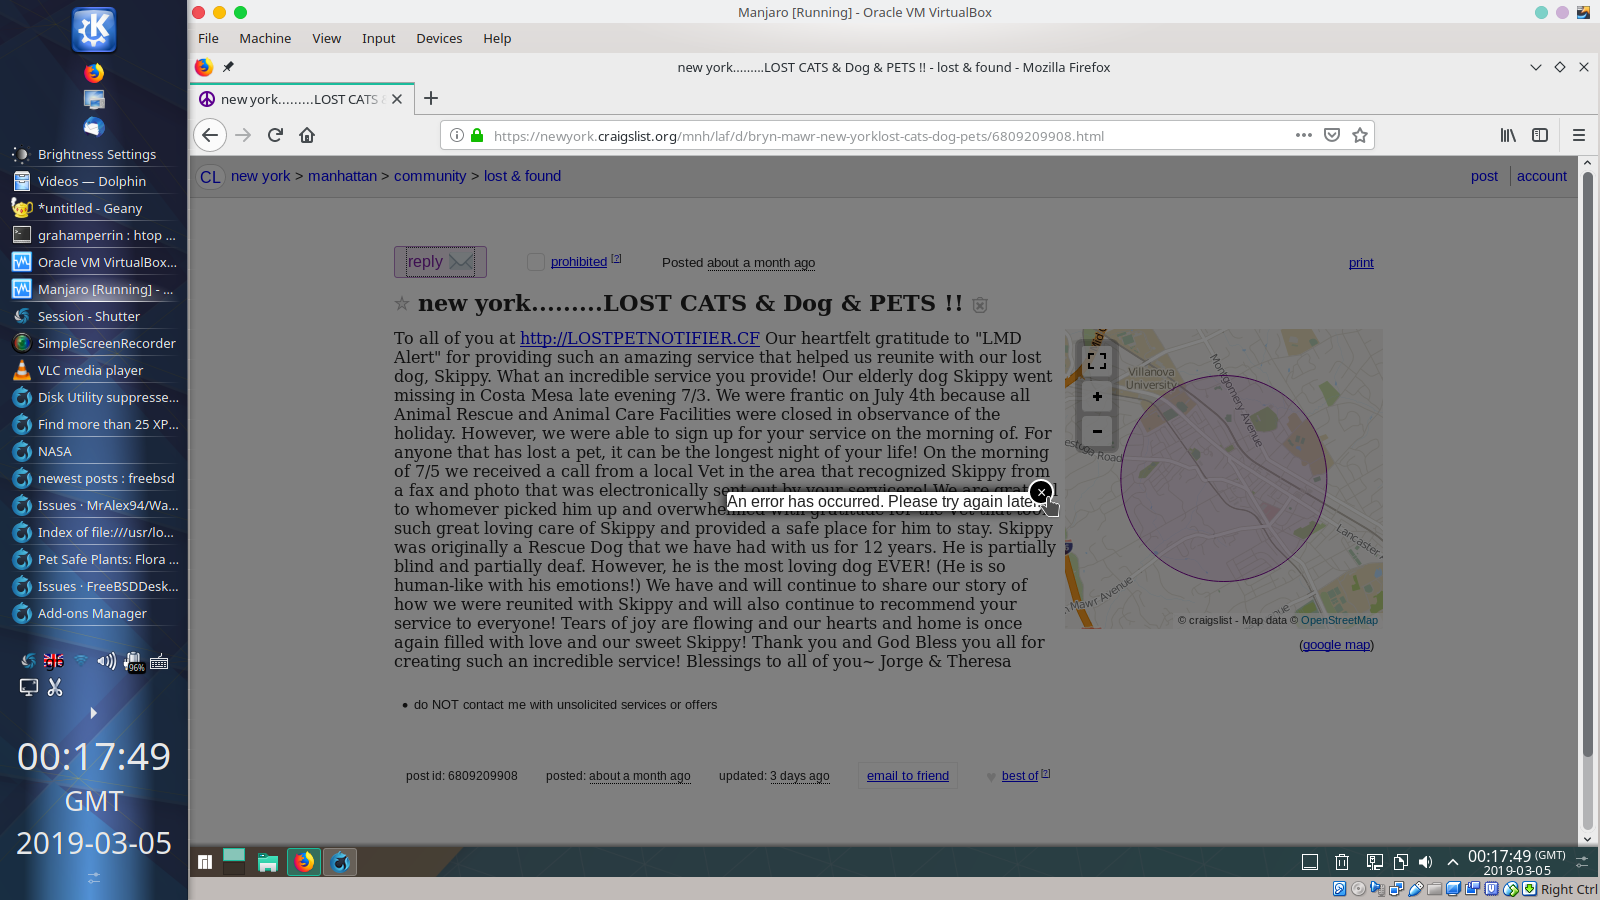Dismiss the error message with the X
Viewport: 1600px width, 900px height.
pyautogui.click(x=1041, y=492)
